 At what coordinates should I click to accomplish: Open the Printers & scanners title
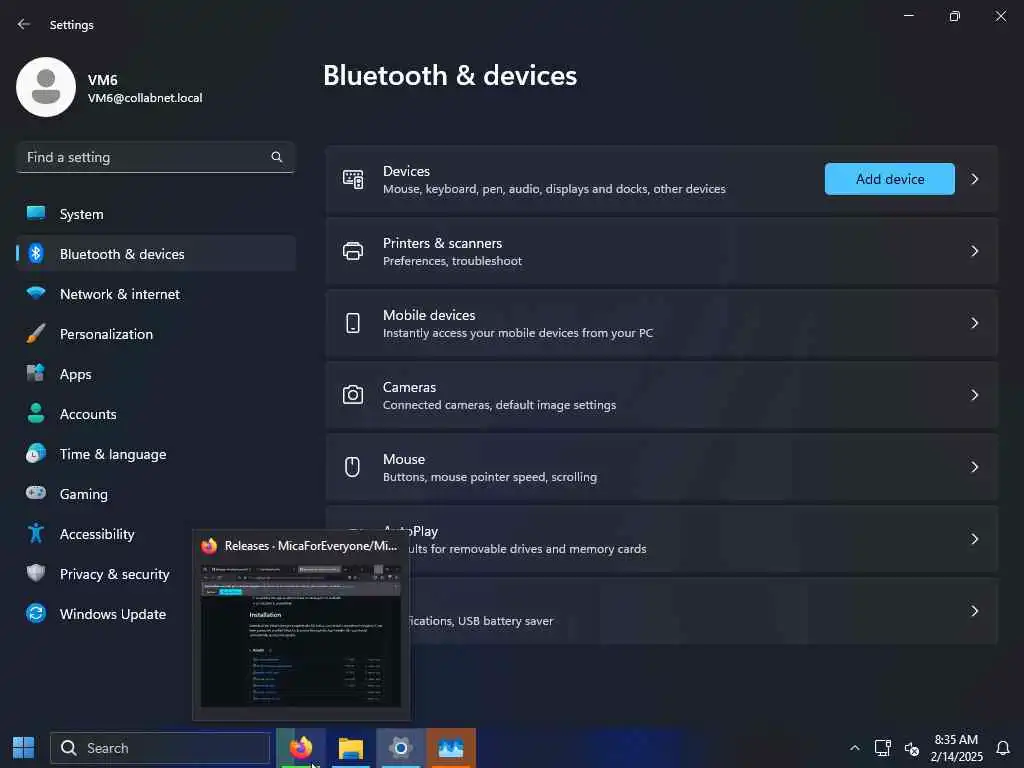442,243
